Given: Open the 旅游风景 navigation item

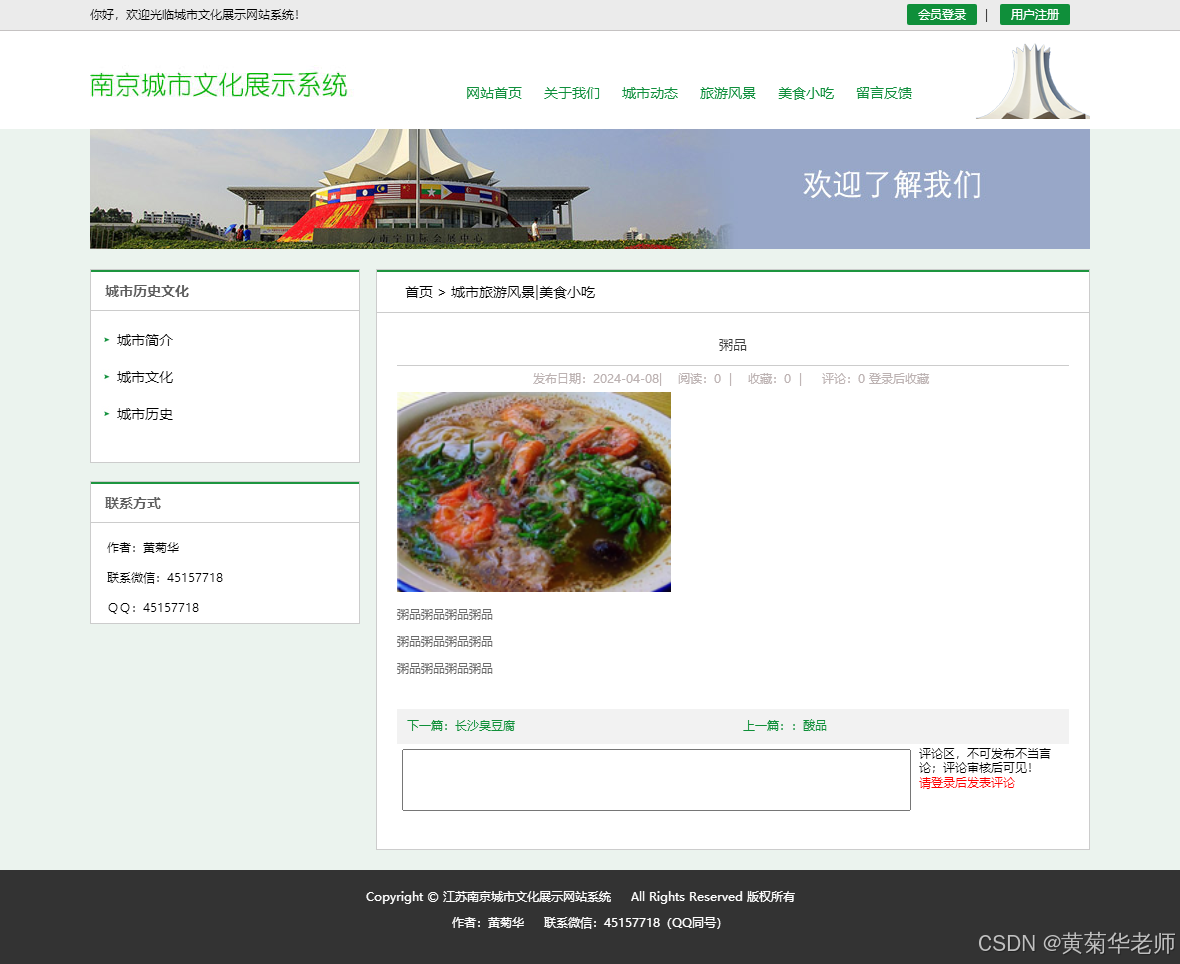Looking at the screenshot, I should click(728, 93).
